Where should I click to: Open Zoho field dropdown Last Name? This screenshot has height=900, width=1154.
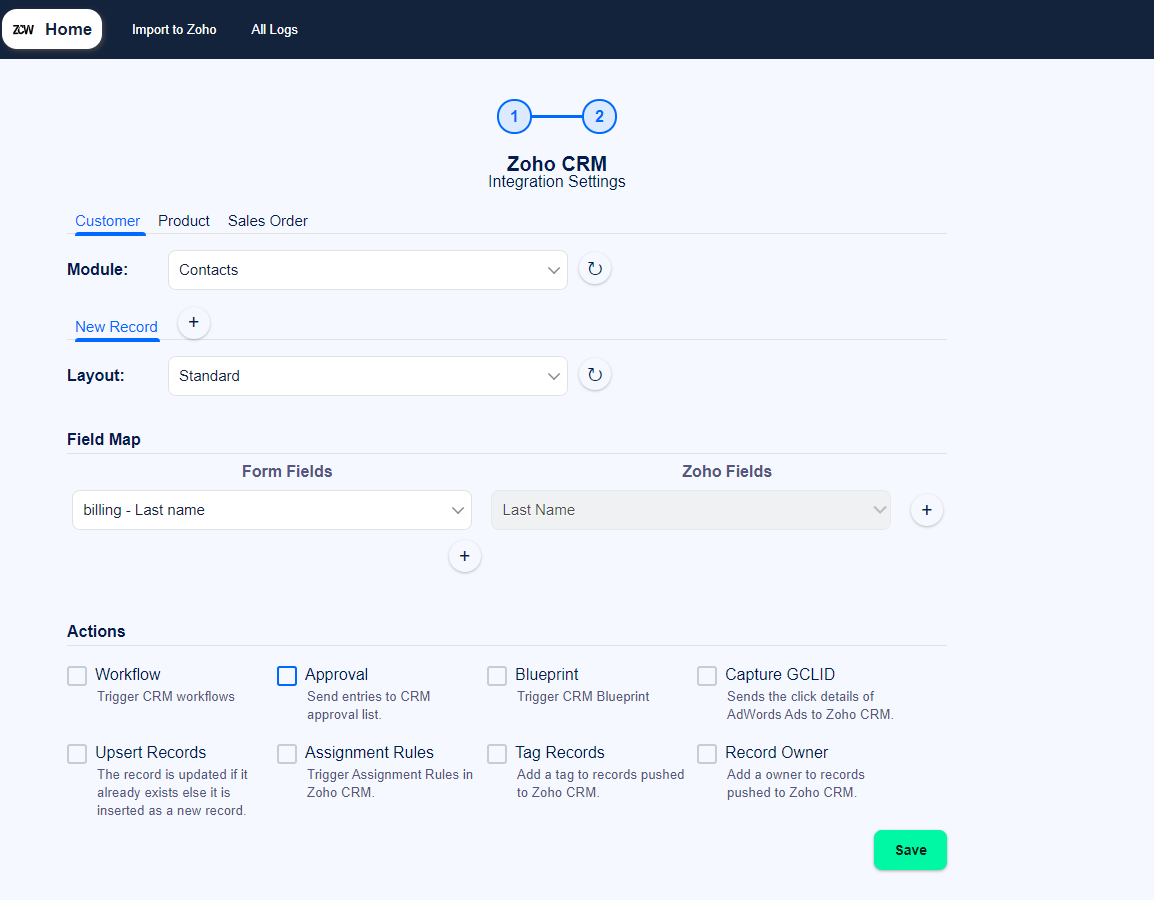(691, 510)
